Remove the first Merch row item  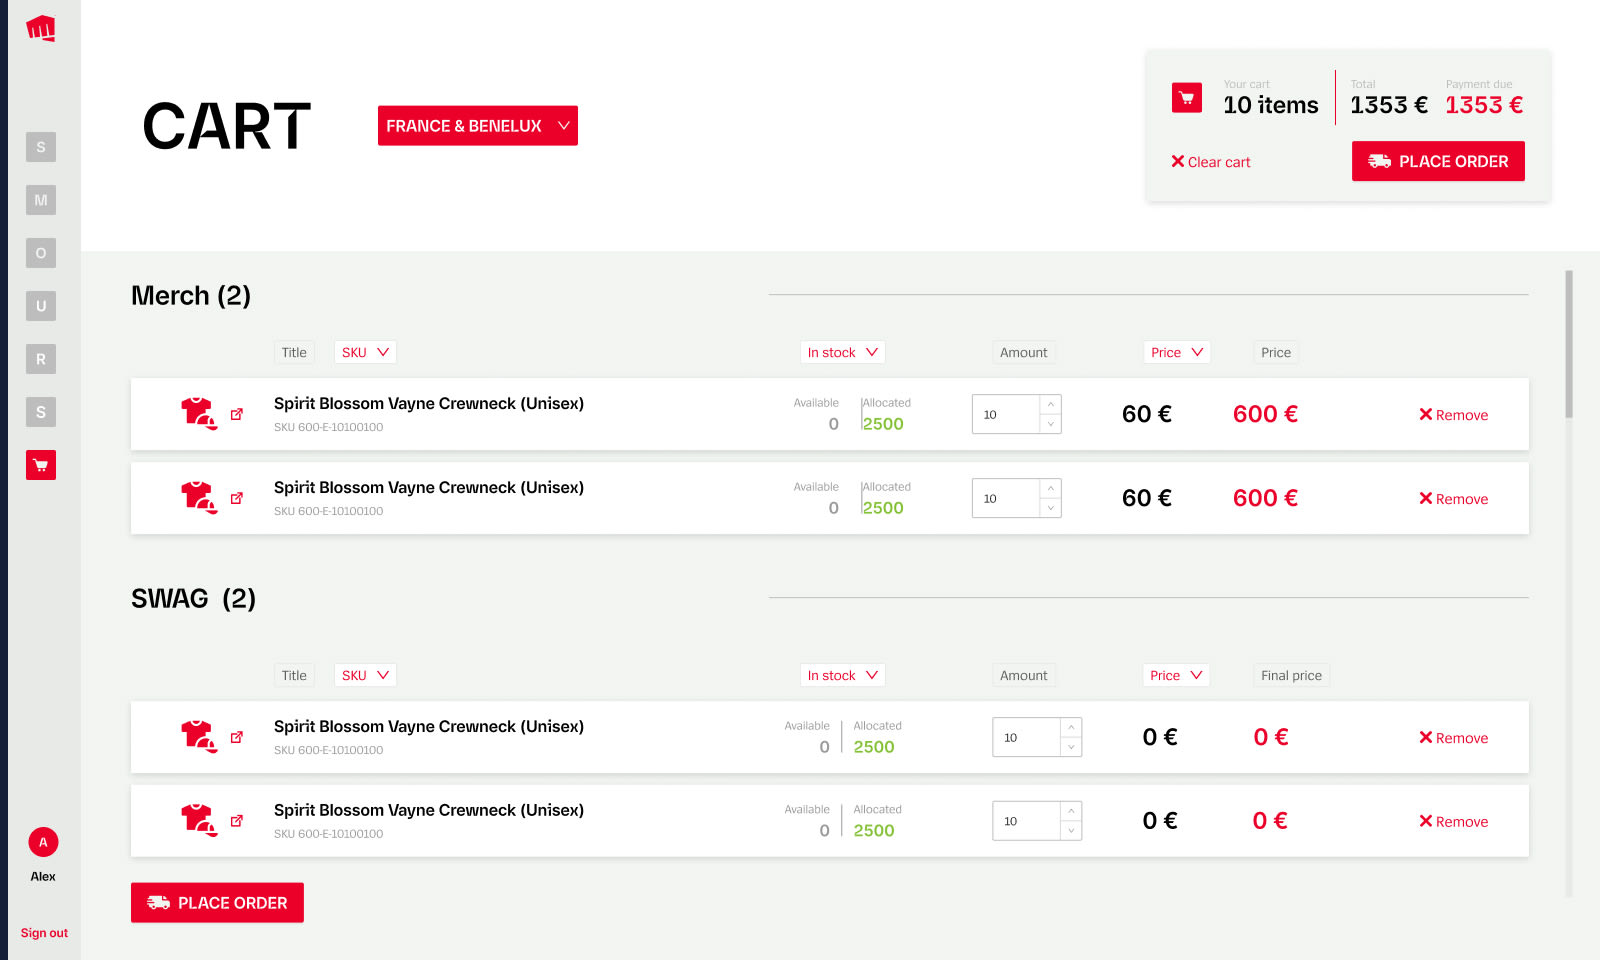coord(1454,415)
